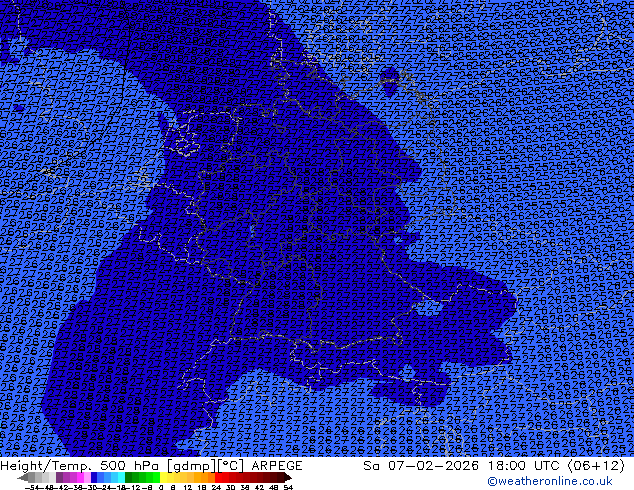Click the '[°C]' unit label
634x490 pixels.
(231, 466)
